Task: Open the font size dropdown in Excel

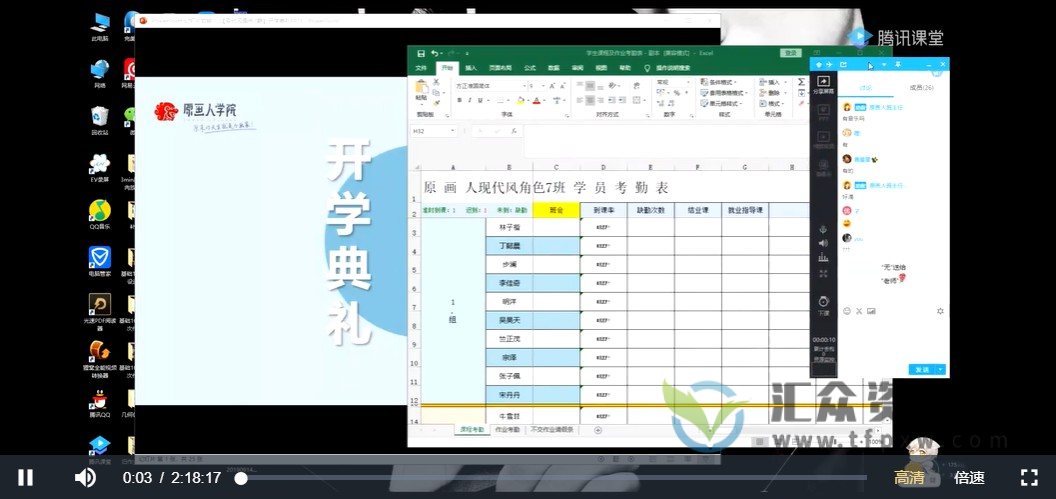Action: tap(543, 86)
